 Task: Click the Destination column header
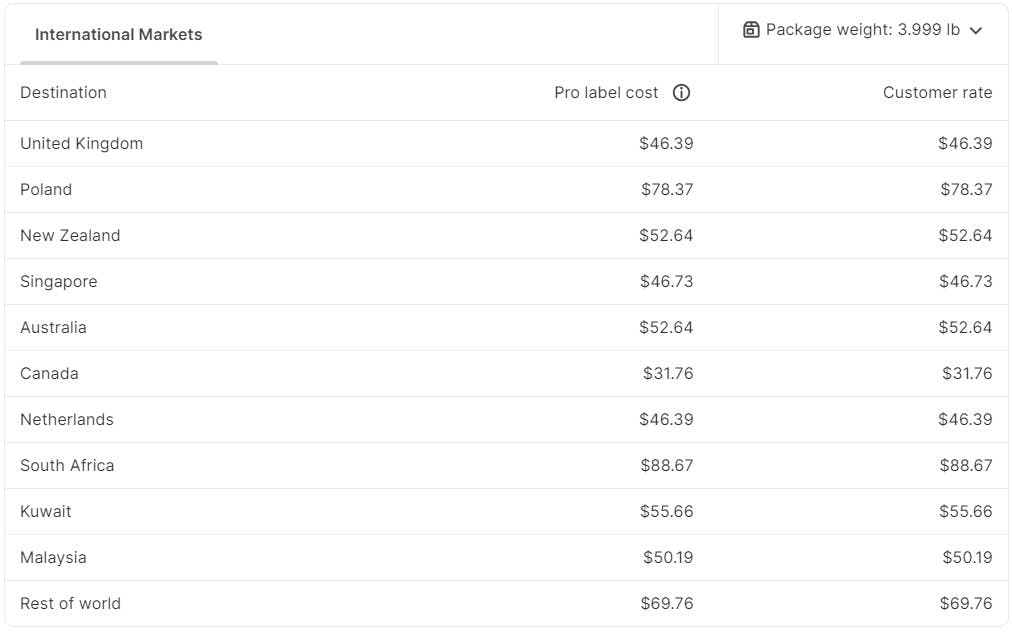63,93
